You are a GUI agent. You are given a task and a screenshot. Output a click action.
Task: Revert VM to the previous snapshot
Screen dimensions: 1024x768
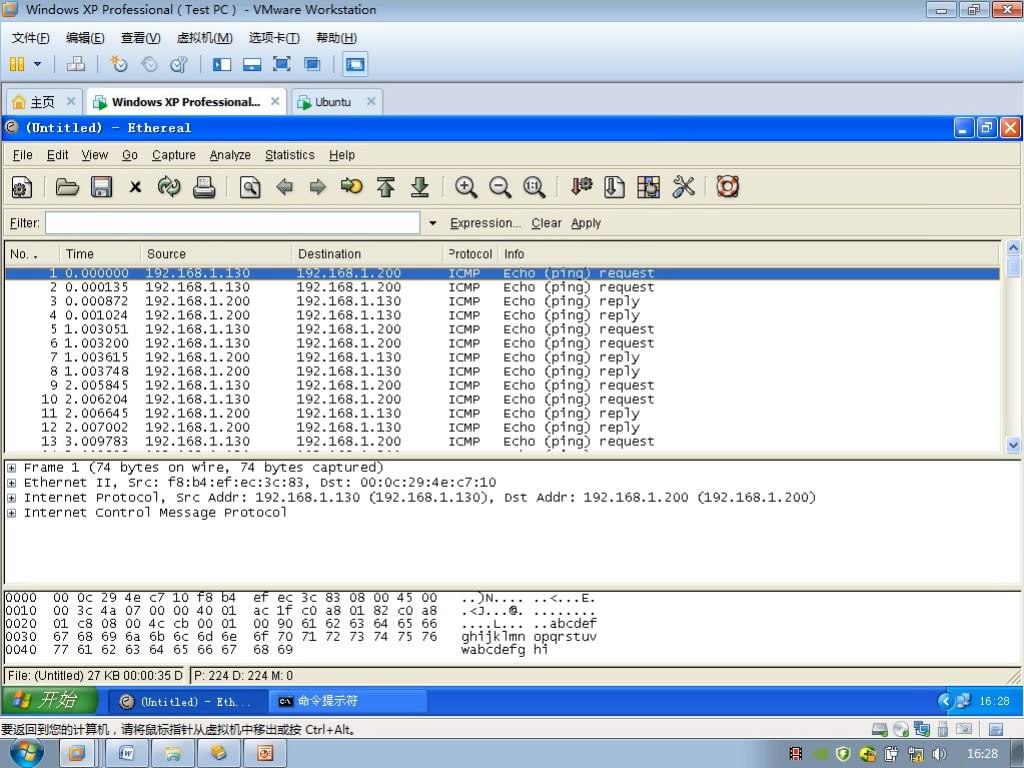[150, 64]
